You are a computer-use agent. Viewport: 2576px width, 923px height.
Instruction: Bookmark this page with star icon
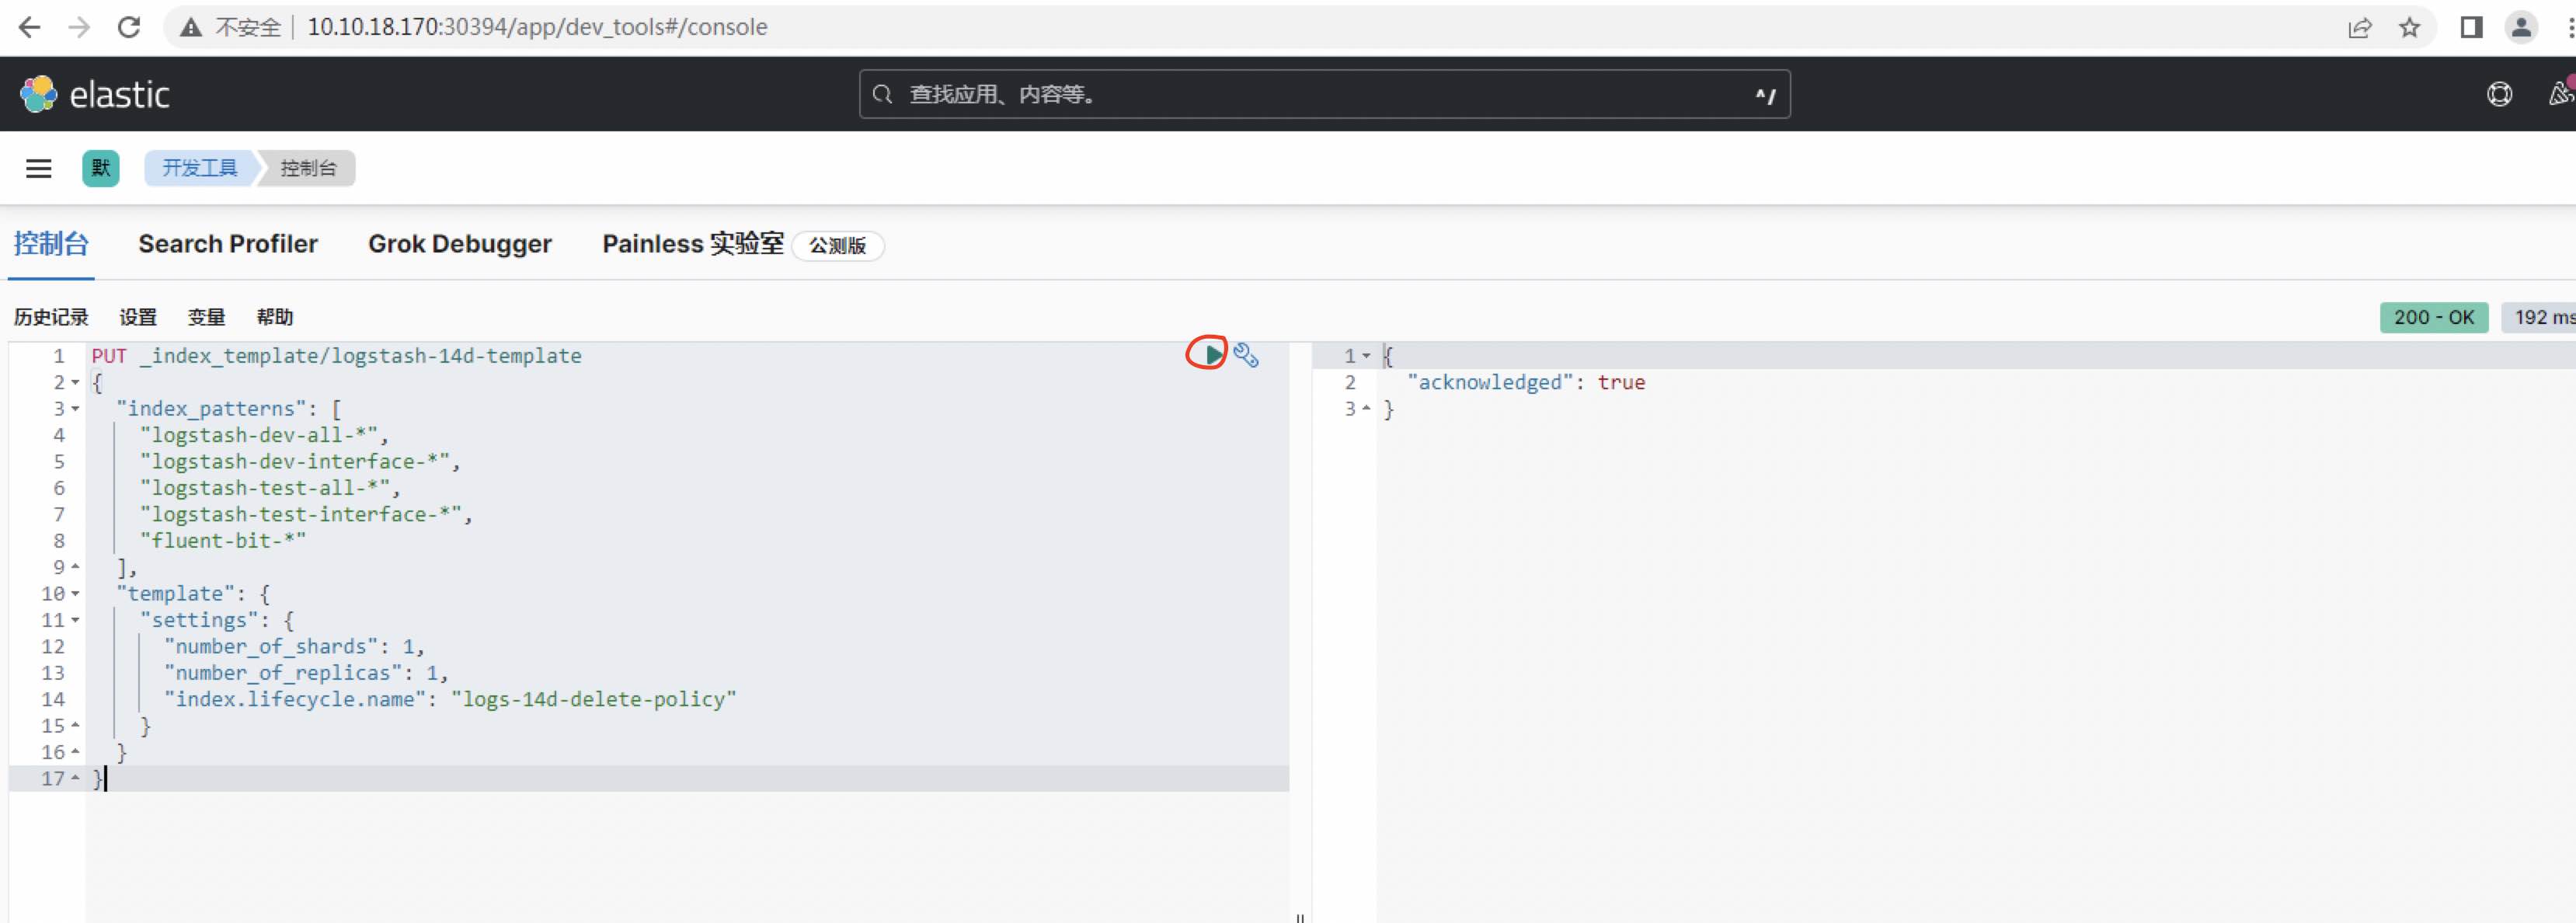[x=2410, y=27]
